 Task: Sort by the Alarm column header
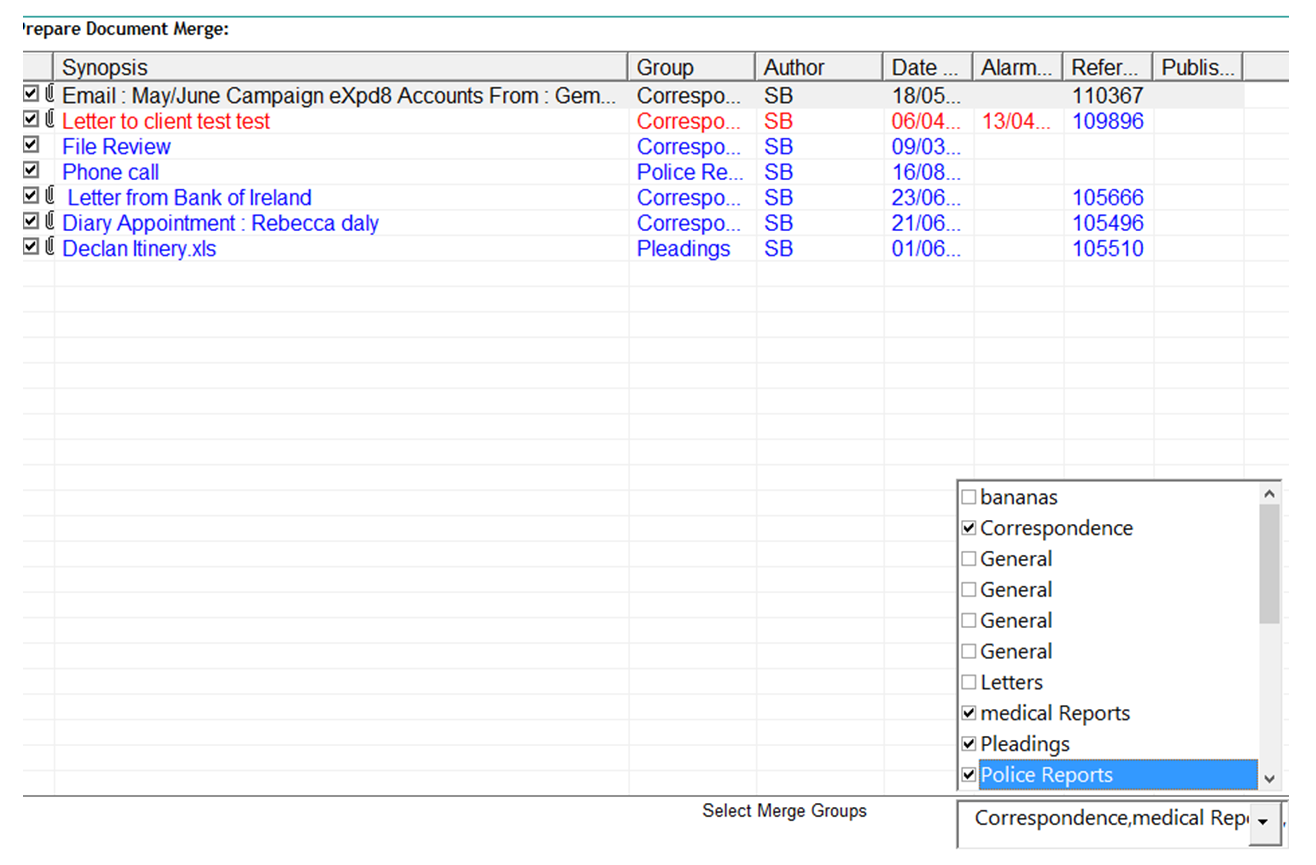pyautogui.click(x=1018, y=67)
